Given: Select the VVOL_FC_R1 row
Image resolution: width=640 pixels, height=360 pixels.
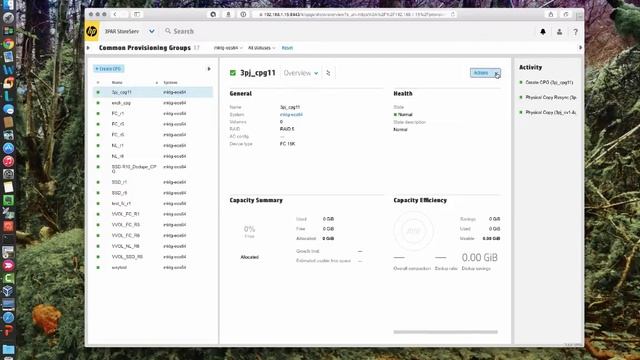Looking at the screenshot, I should [x=153, y=214].
